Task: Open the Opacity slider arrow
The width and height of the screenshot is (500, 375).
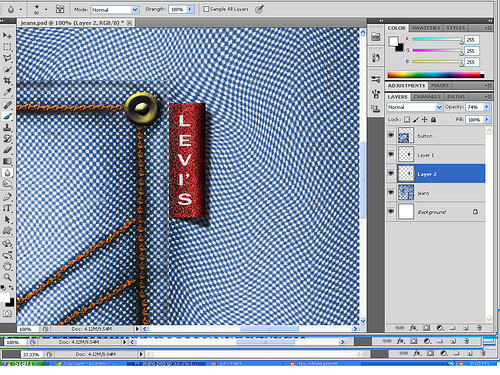Action: pyautogui.click(x=487, y=107)
